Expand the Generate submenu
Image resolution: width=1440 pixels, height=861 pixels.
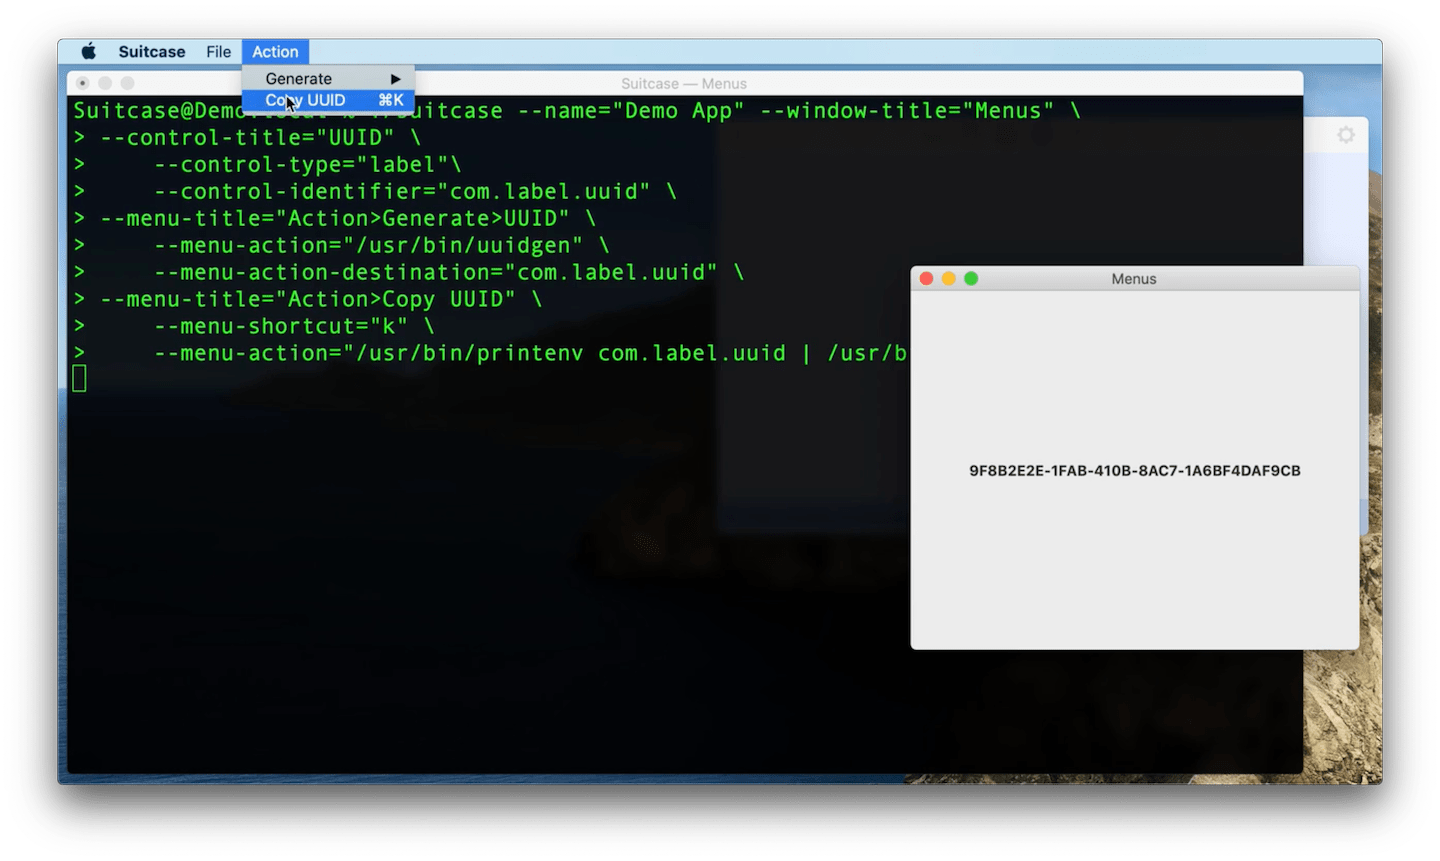point(328,78)
